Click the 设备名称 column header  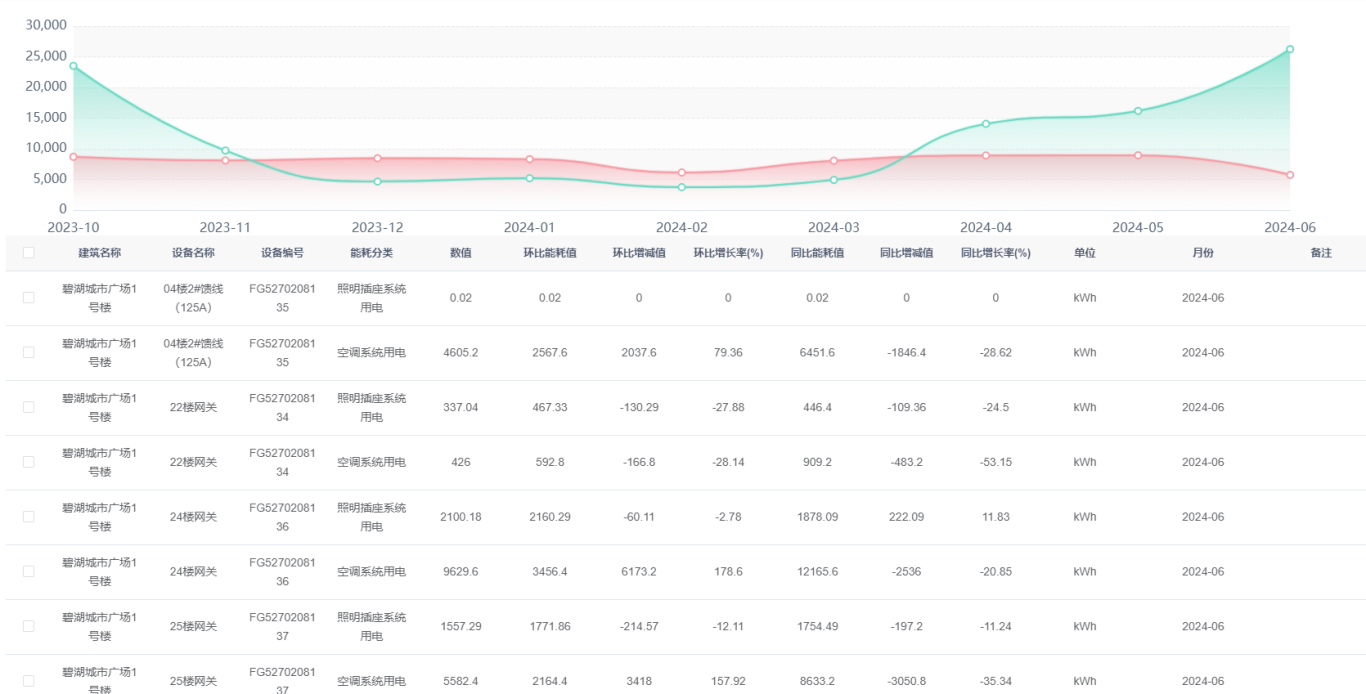(193, 253)
